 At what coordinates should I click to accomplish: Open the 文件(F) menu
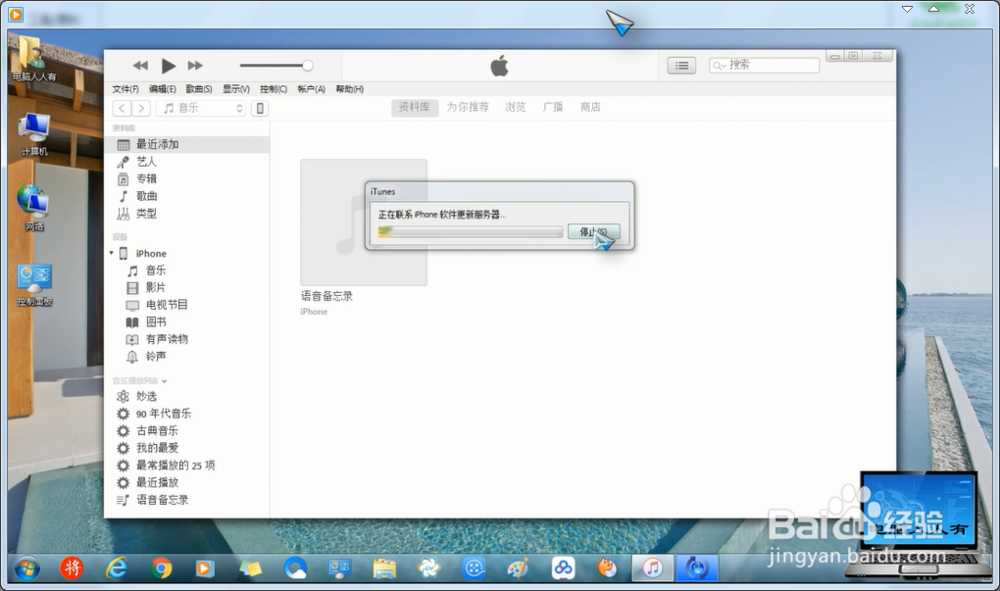(x=125, y=89)
